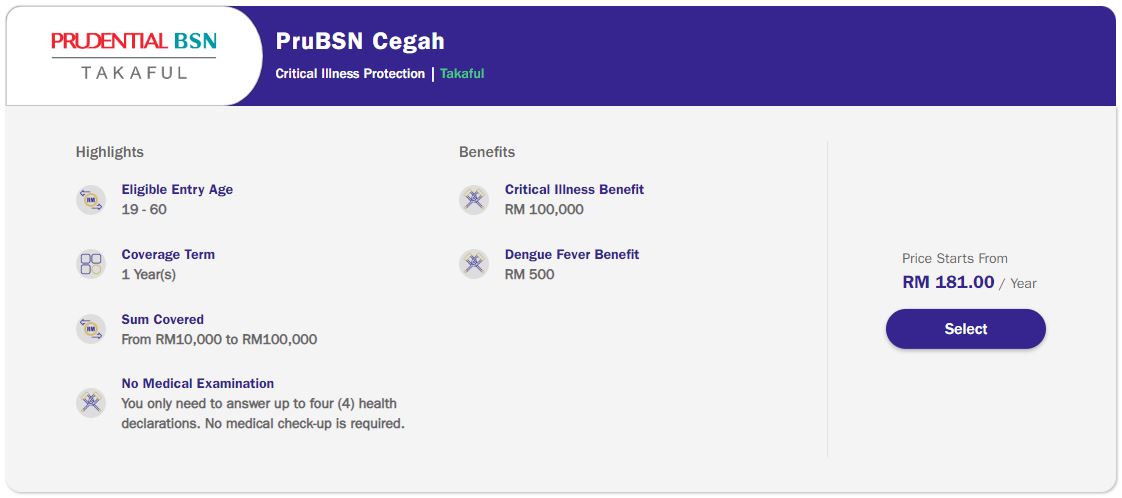Click the Dengue Fever Benefit icon

click(474, 265)
